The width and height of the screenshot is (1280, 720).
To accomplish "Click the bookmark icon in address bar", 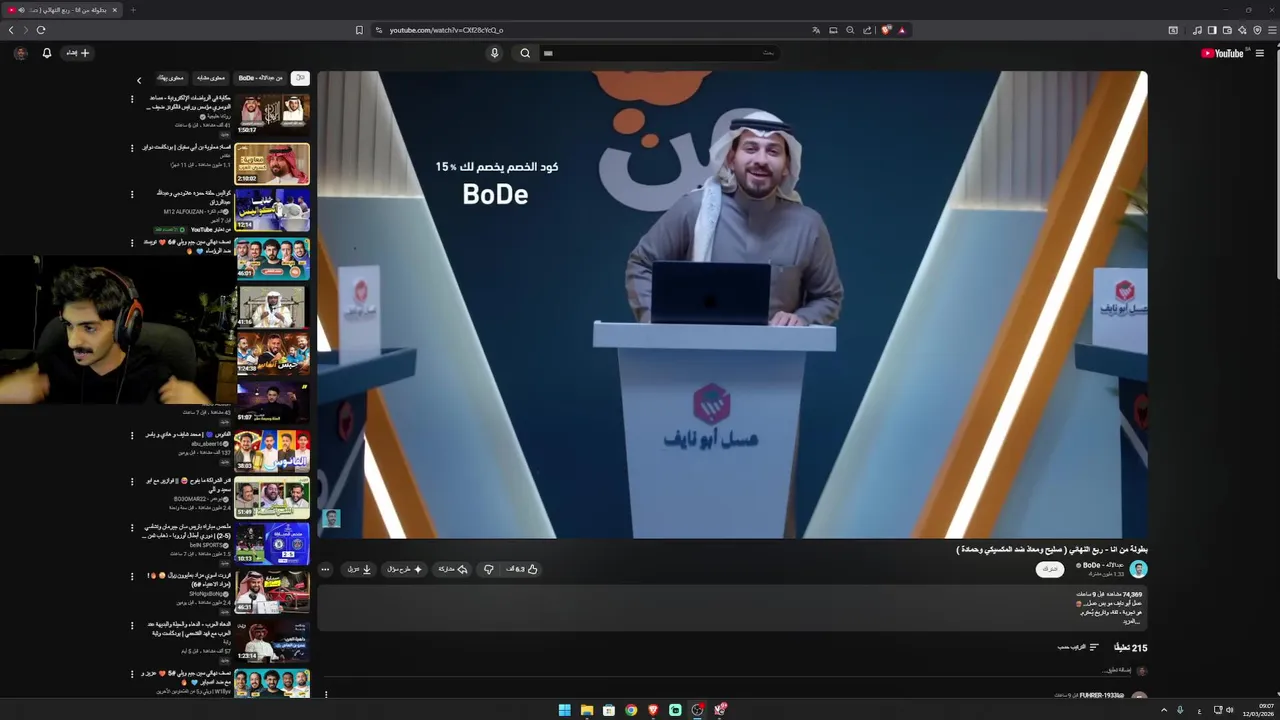I will 359,30.
